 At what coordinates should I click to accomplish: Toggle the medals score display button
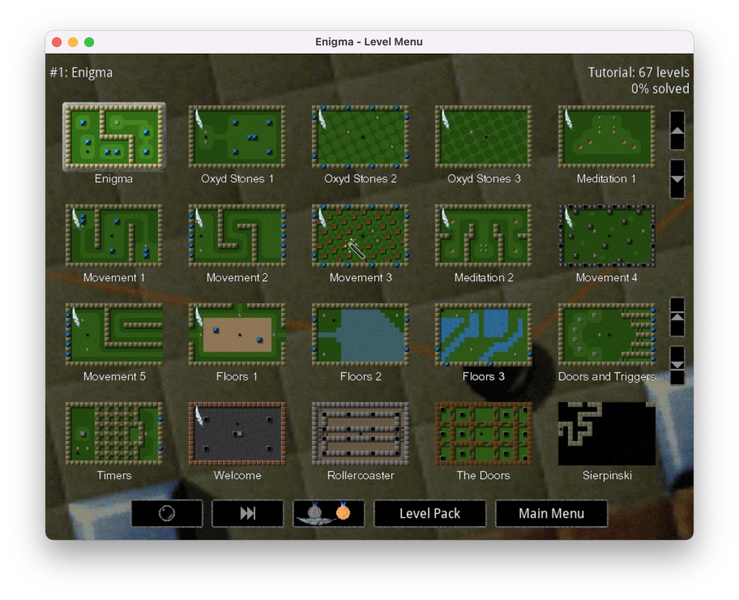(329, 513)
